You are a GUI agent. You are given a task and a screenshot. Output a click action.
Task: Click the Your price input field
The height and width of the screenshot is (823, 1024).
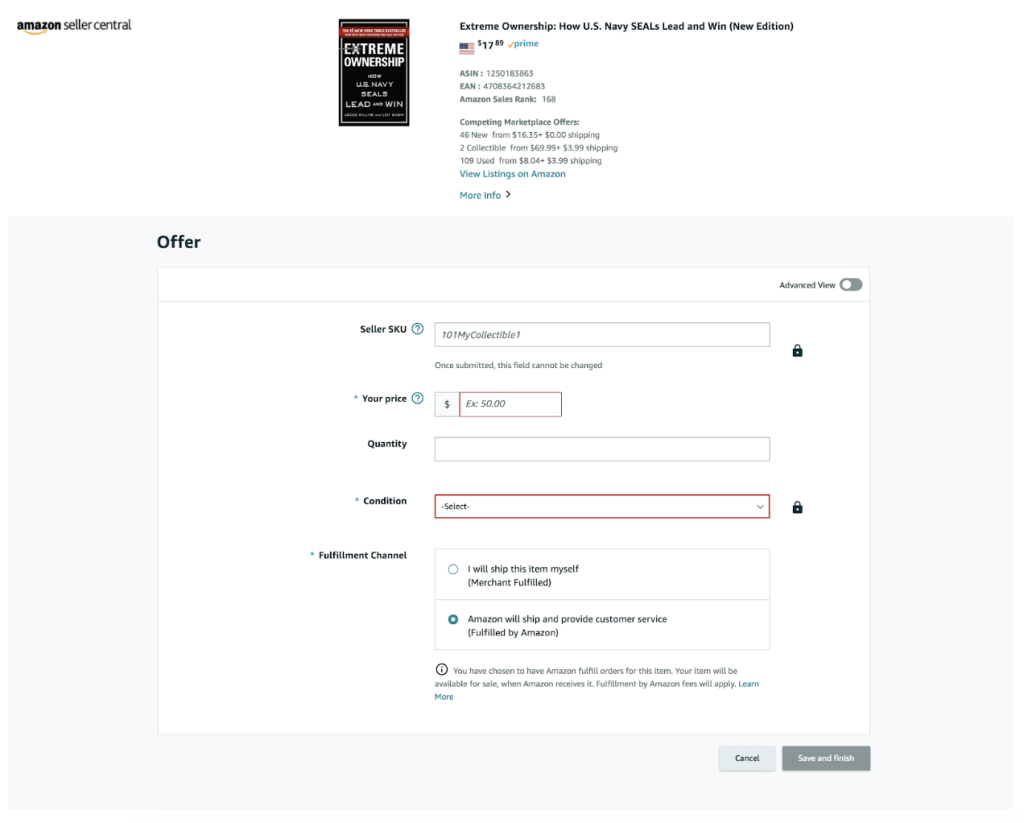click(x=510, y=403)
